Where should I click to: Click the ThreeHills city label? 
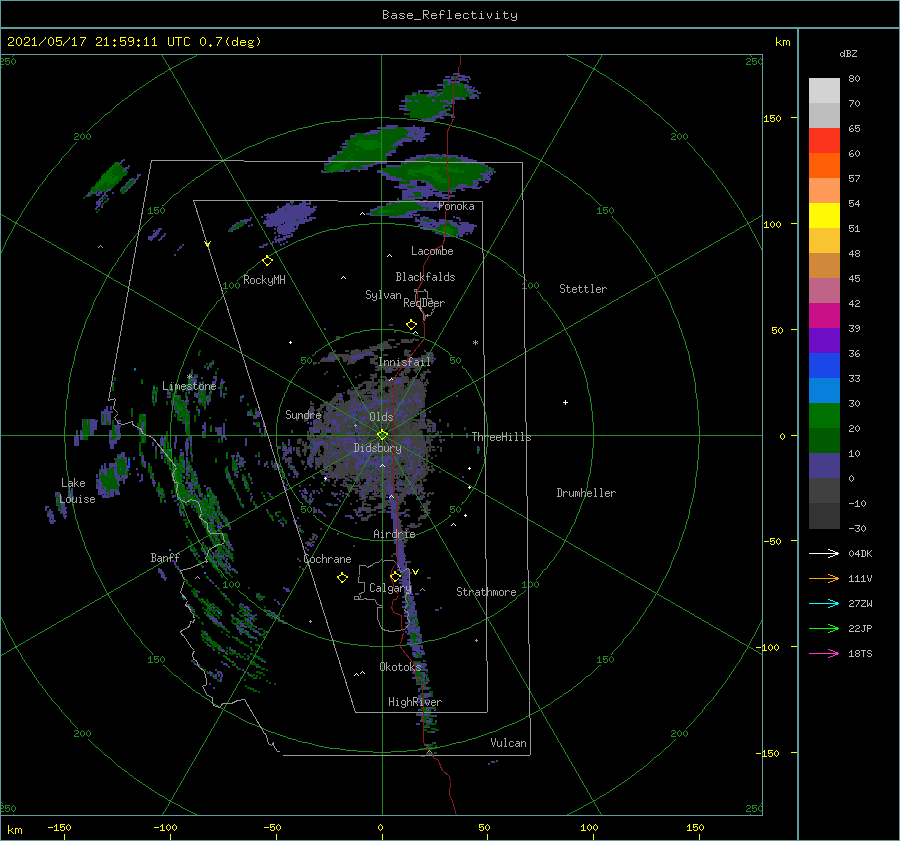click(x=502, y=437)
